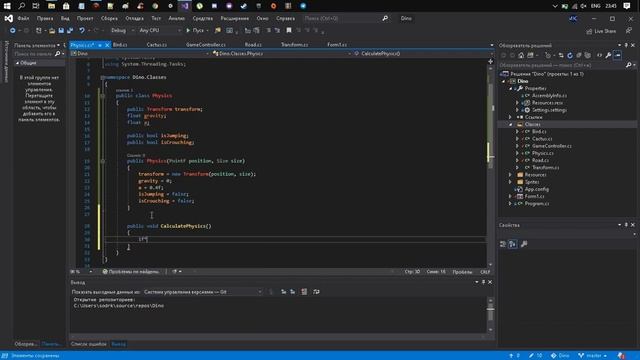The width and height of the screenshot is (640, 360).
Task: Toggle word wrap icon in Output panel
Action: (316, 292)
